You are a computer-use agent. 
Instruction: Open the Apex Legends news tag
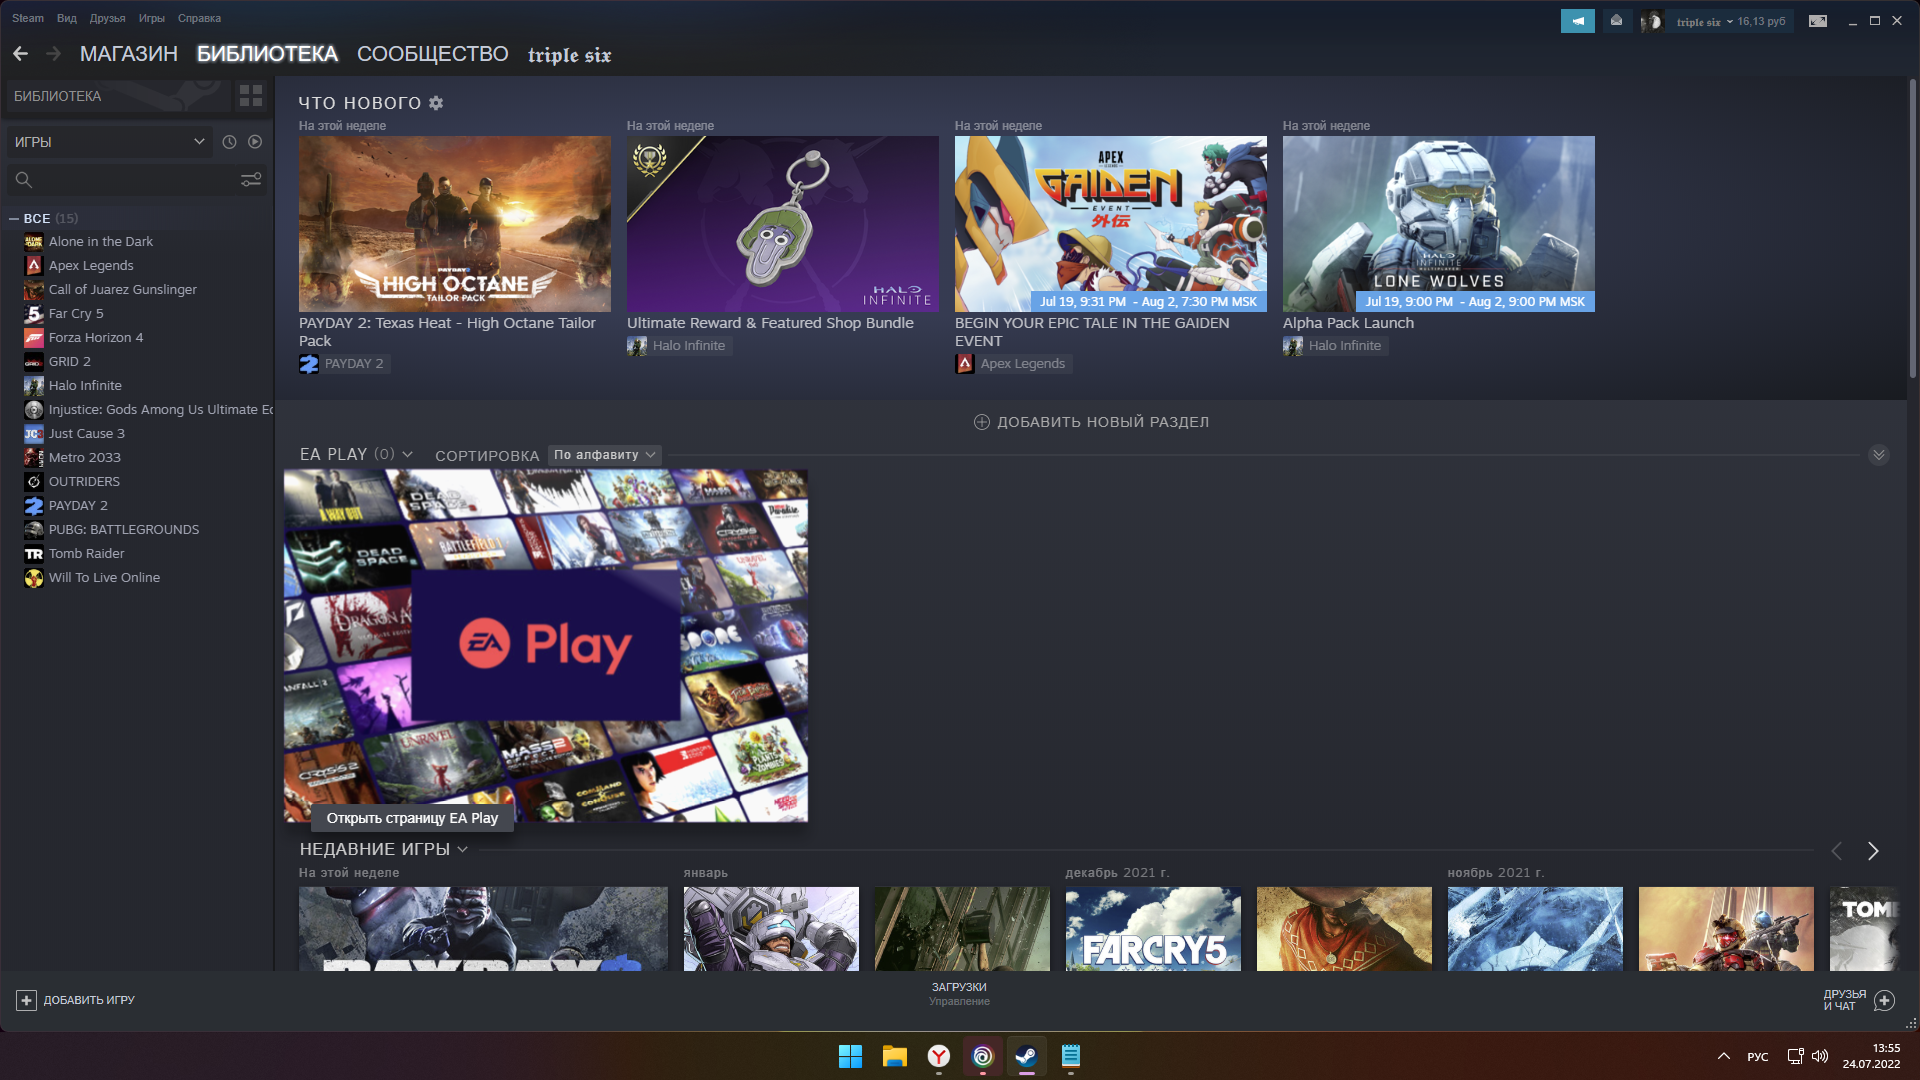(1013, 364)
